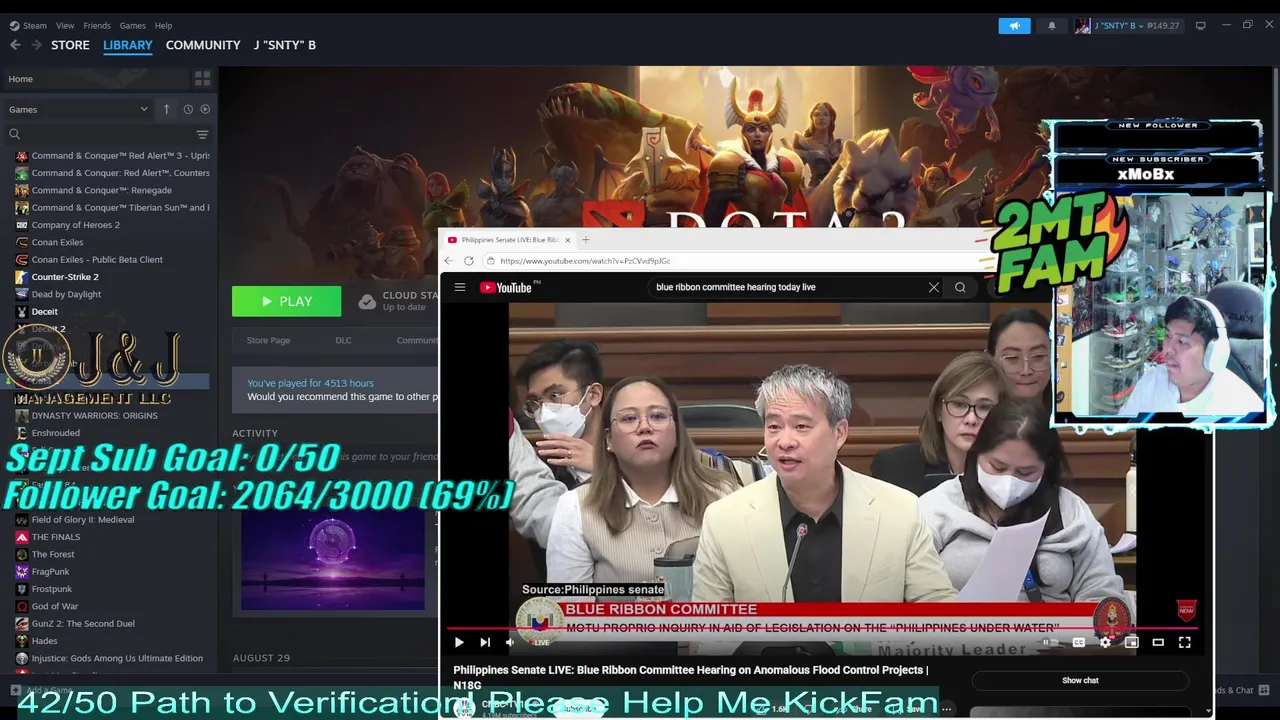Viewport: 1280px width, 720px height.
Task: Close the Philippines Senate LIVE browser tab
Action: click(567, 240)
